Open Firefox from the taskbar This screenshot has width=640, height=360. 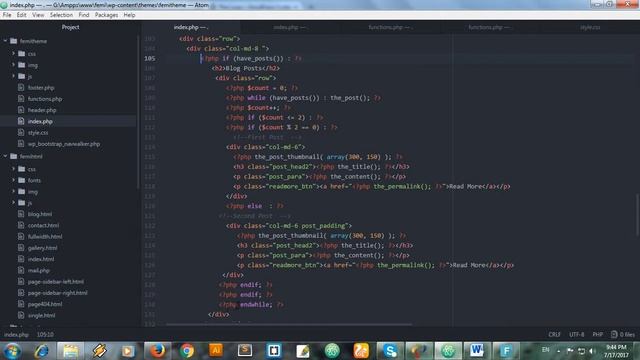(157, 351)
